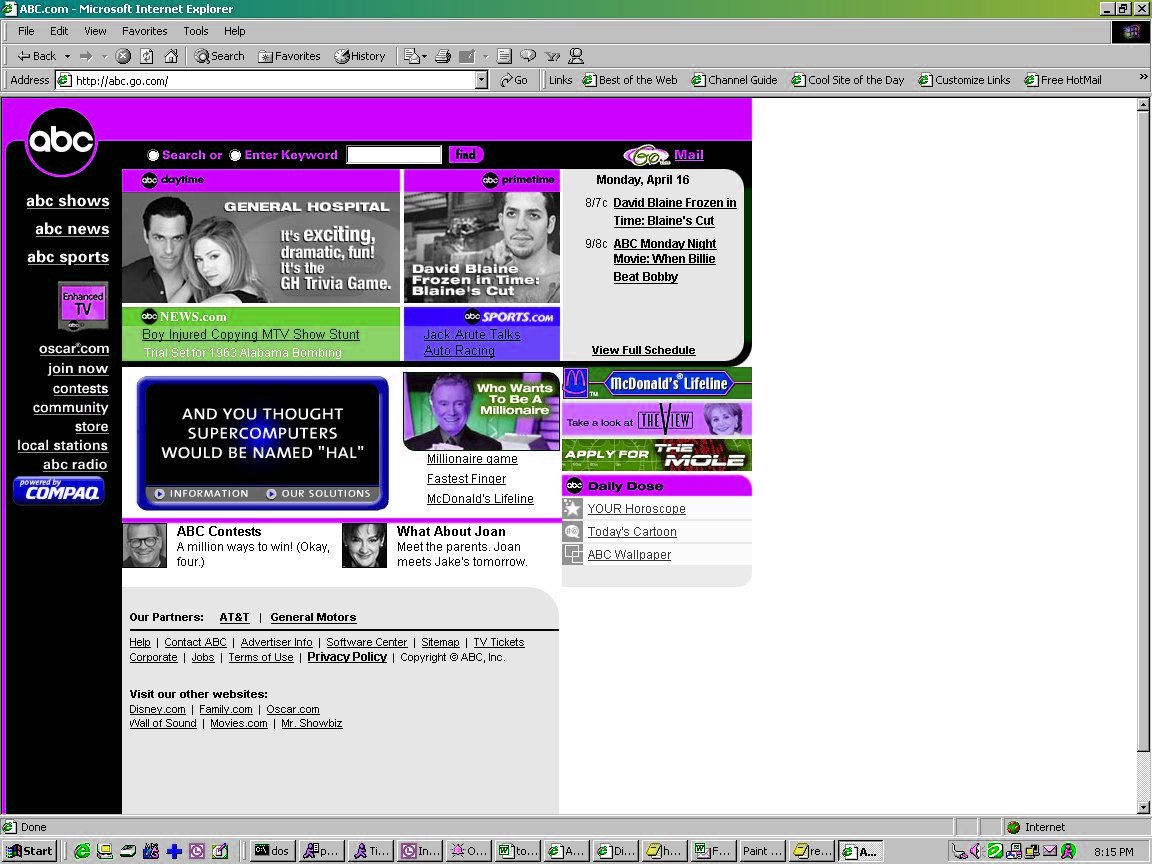Click the Go network Mail logo icon
The image size is (1152, 864).
pos(647,155)
